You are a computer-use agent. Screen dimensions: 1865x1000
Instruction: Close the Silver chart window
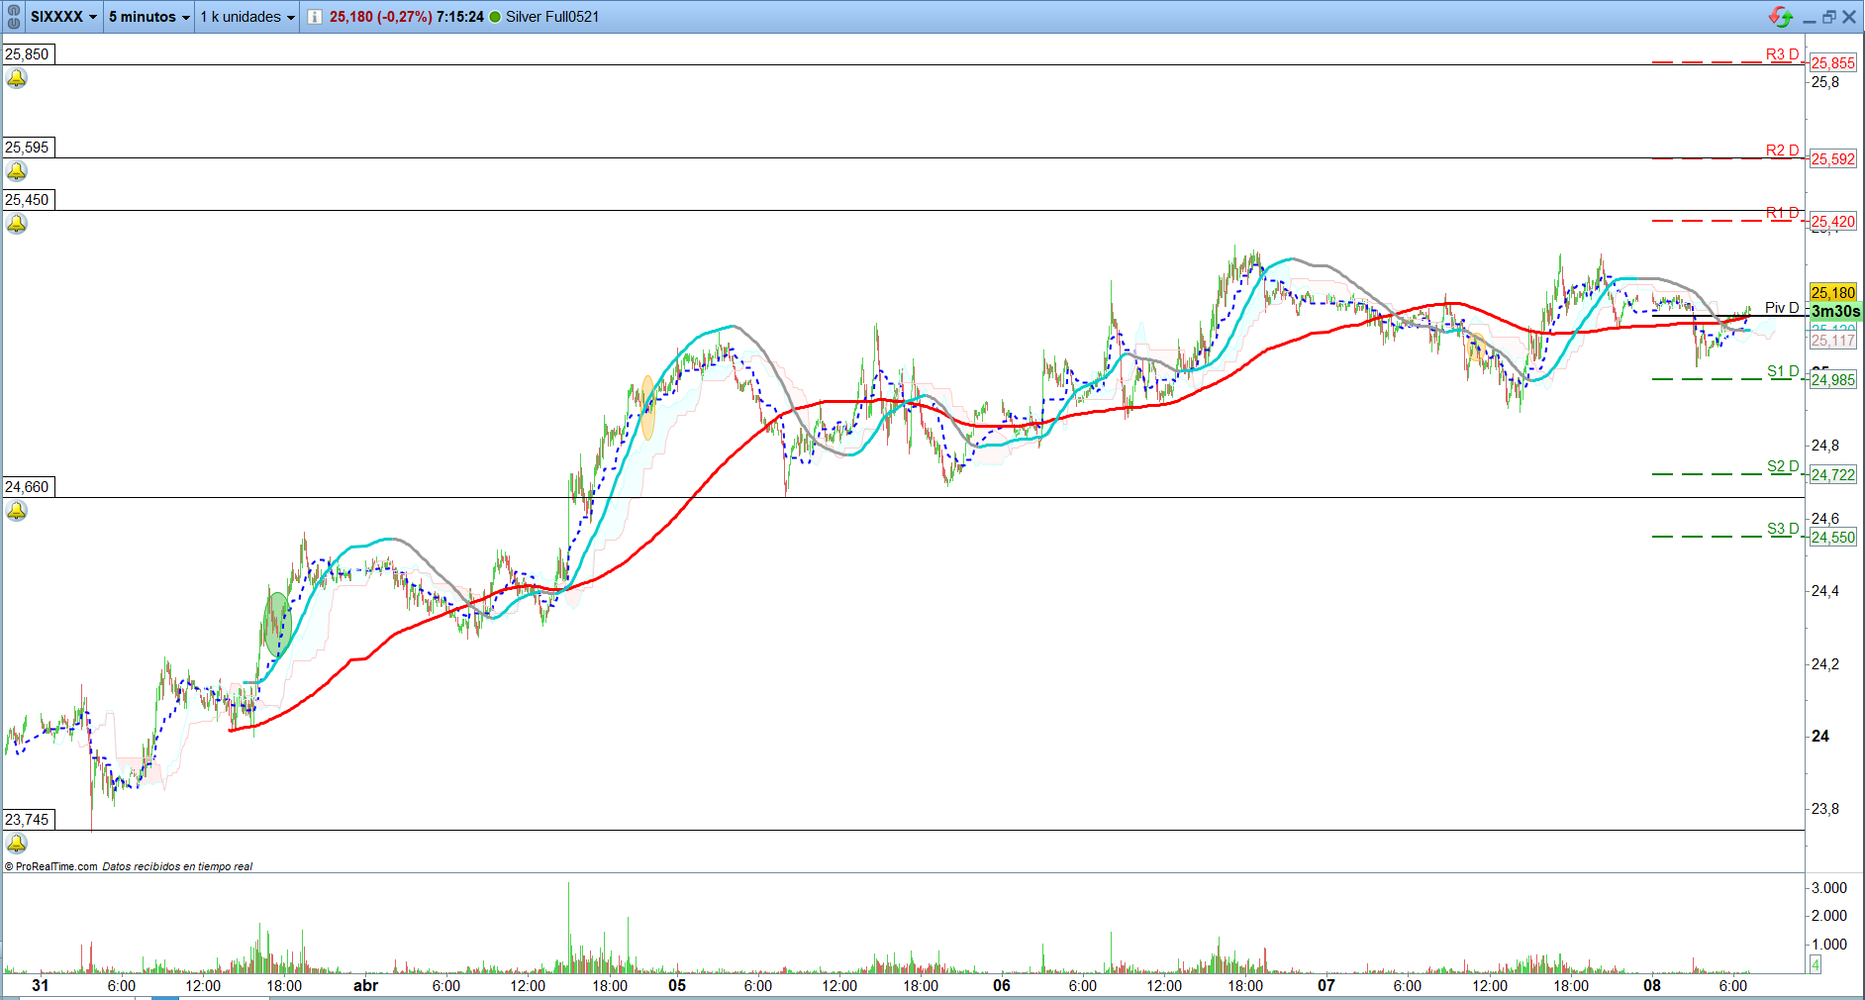click(x=1850, y=17)
